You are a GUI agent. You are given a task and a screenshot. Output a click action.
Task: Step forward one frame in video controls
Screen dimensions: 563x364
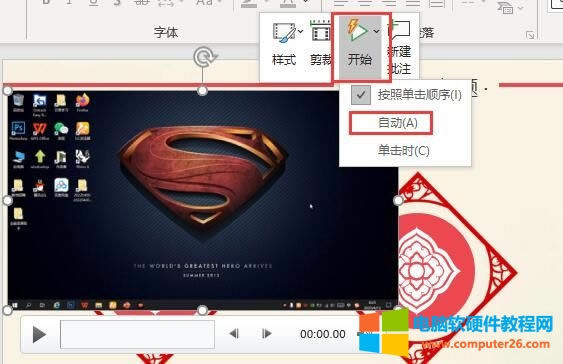tap(266, 334)
